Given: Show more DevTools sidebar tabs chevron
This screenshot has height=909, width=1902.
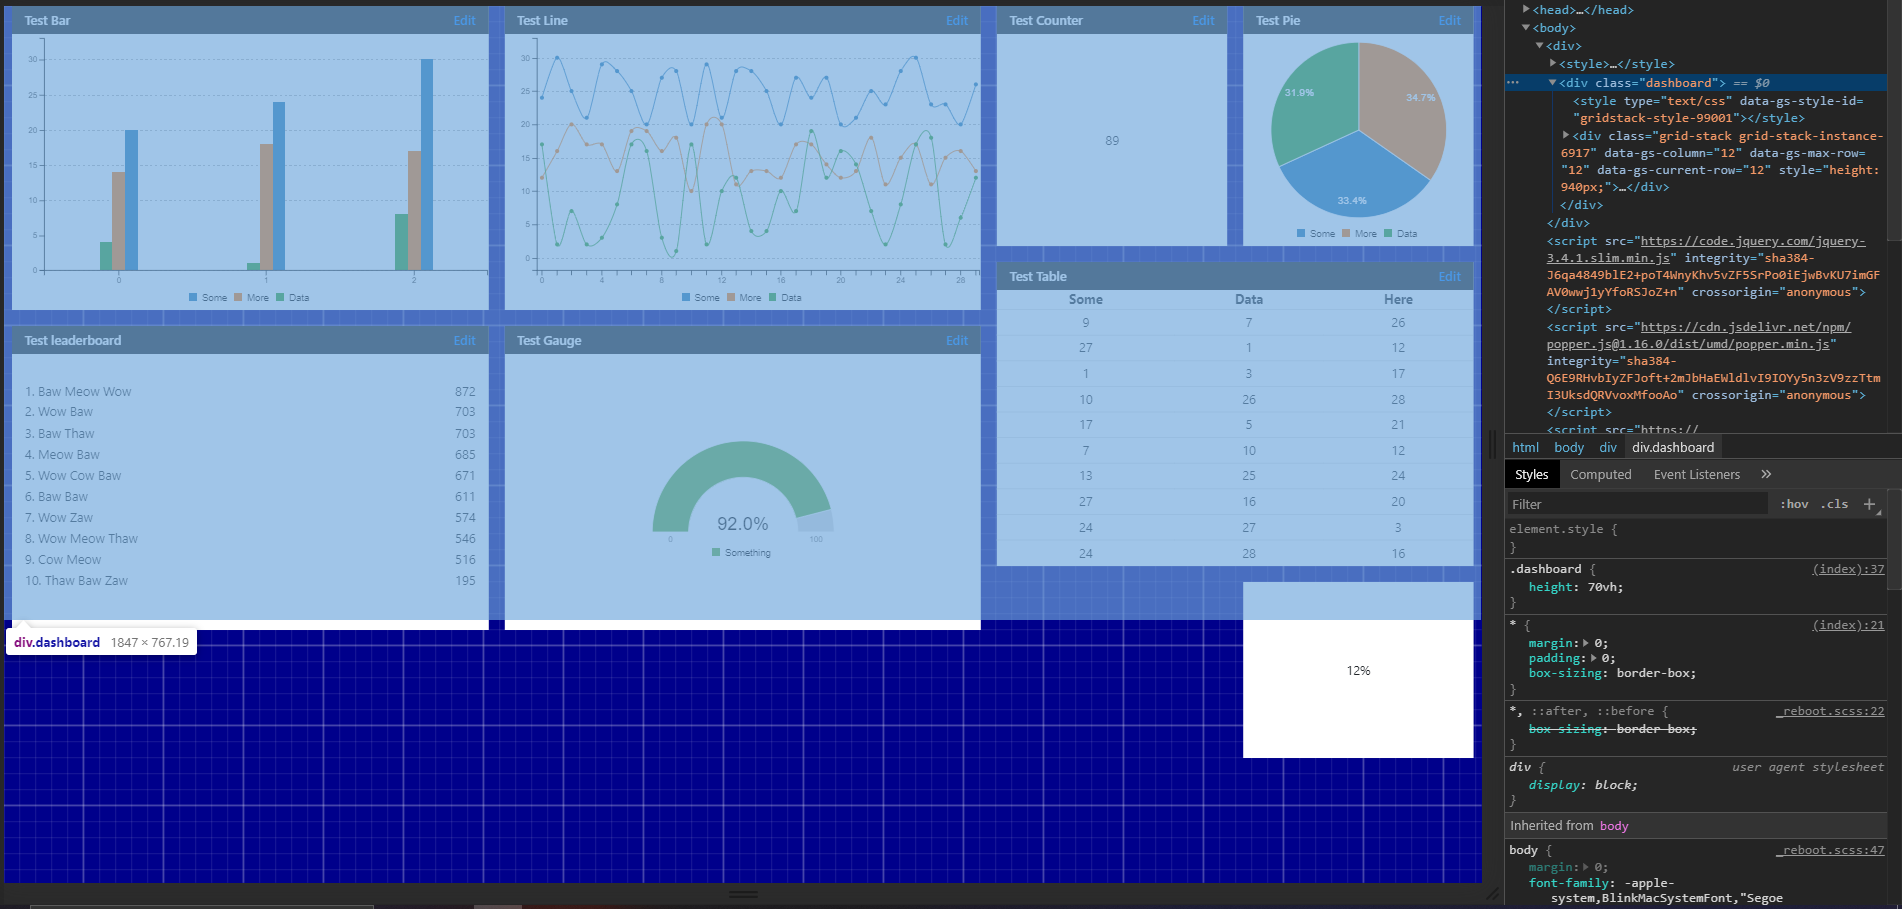Looking at the screenshot, I should pyautogui.click(x=1766, y=474).
